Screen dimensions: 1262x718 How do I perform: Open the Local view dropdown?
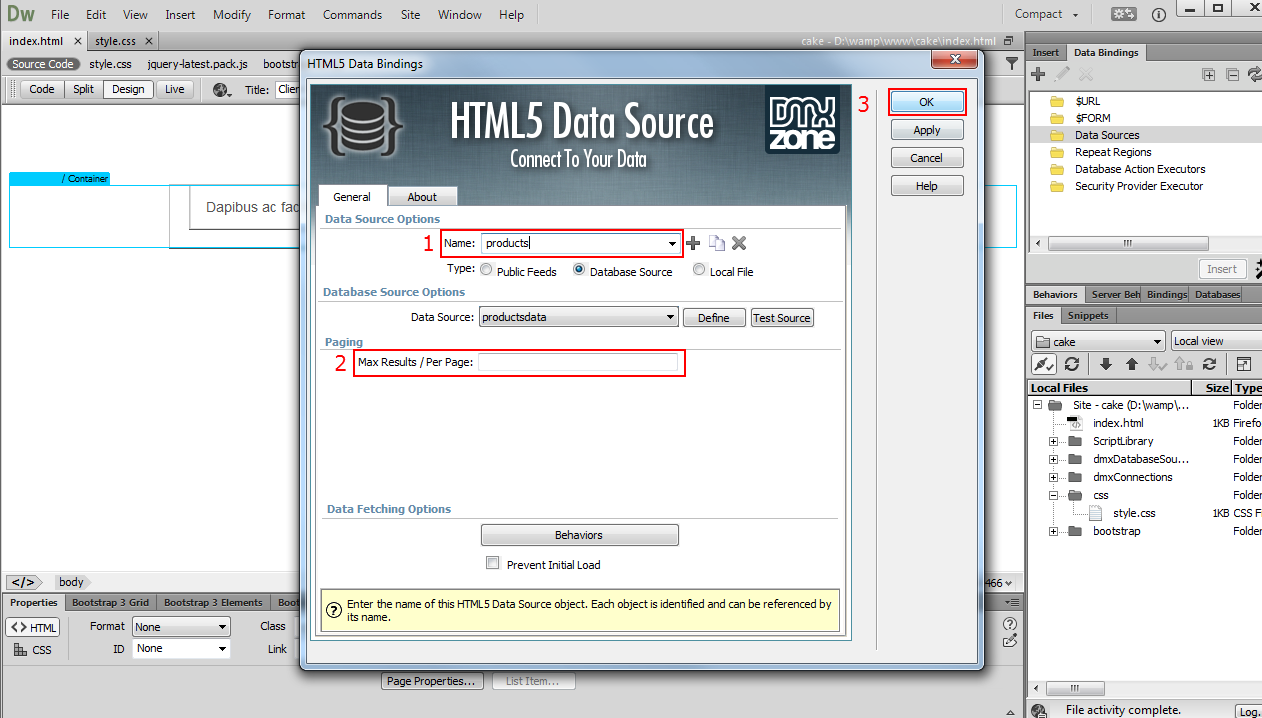[1216, 341]
